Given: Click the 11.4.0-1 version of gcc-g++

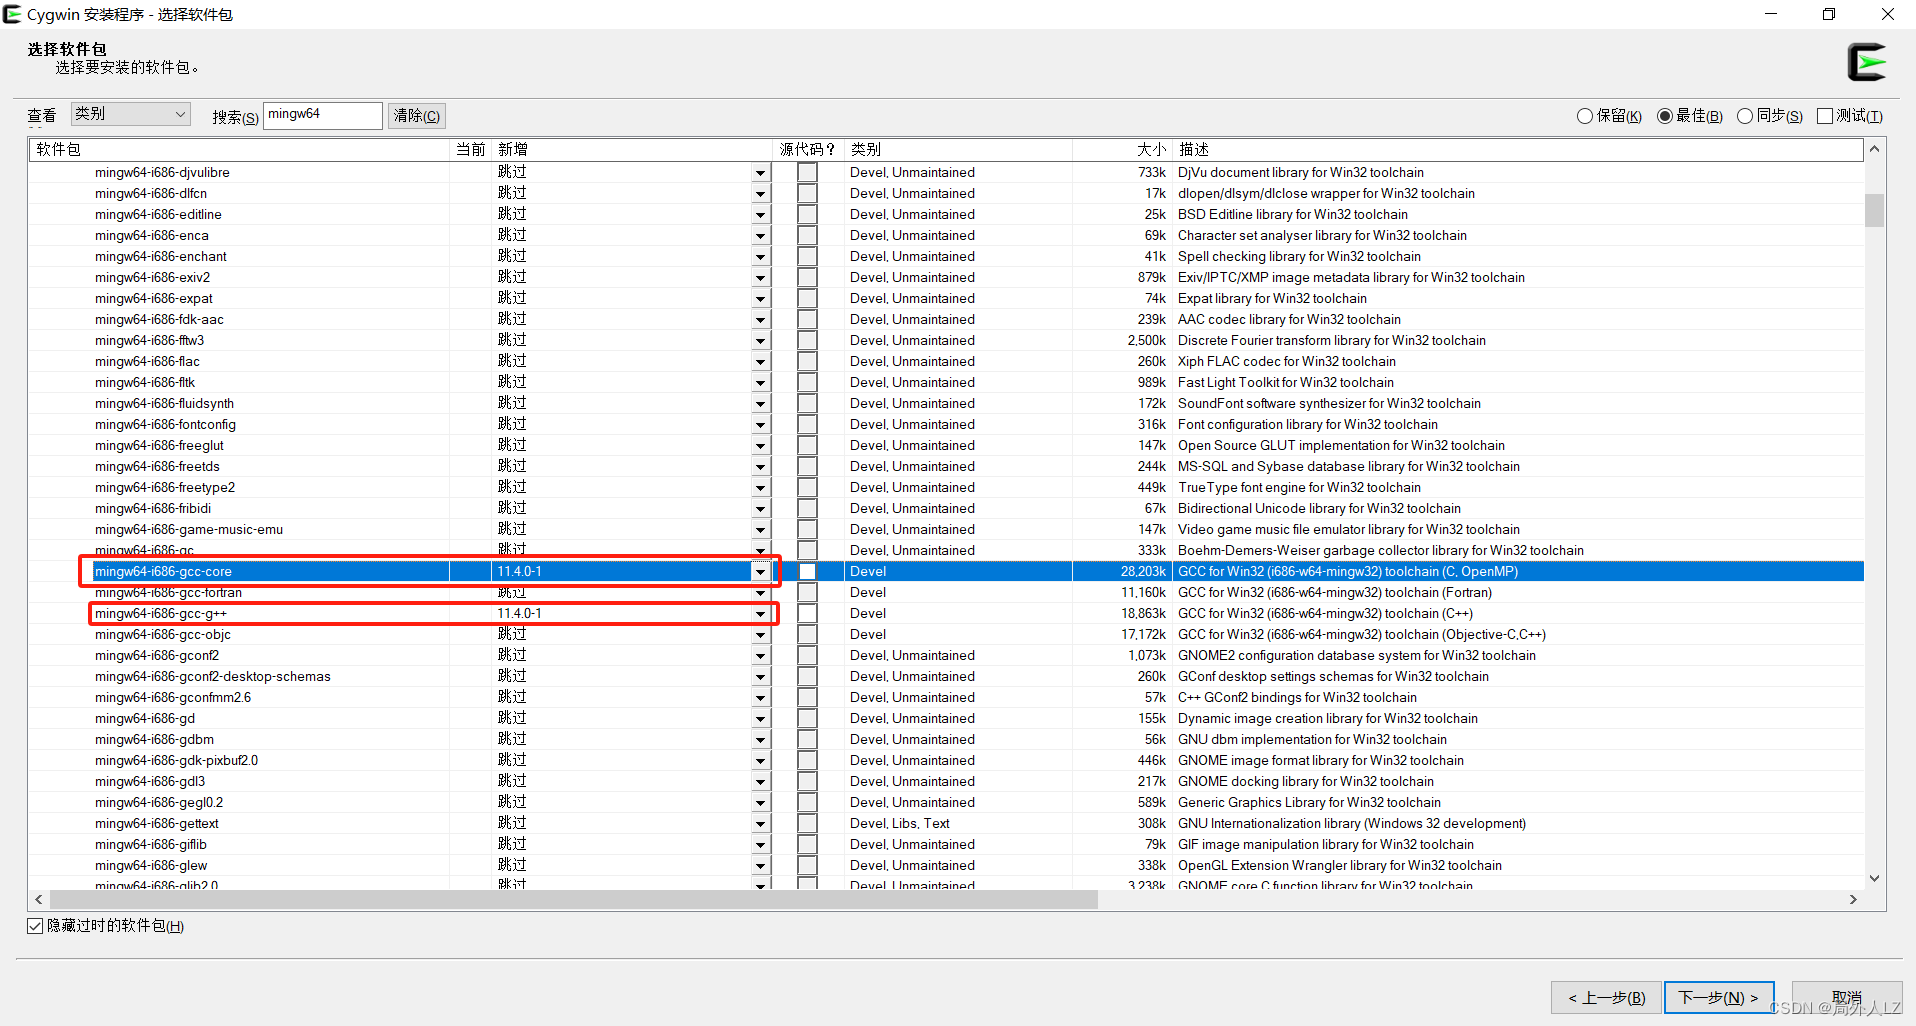Looking at the screenshot, I should (519, 614).
